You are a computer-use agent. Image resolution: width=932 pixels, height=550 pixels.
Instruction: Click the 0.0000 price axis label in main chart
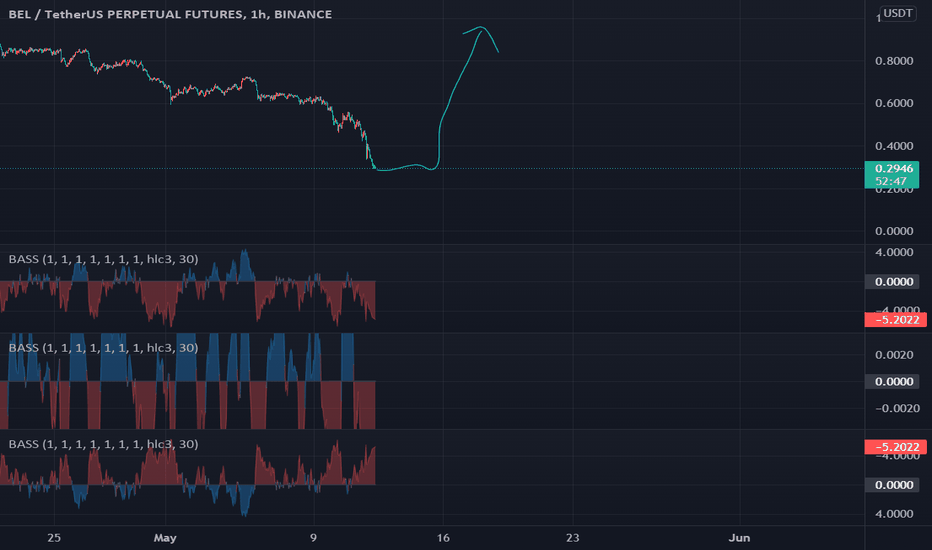[894, 231]
